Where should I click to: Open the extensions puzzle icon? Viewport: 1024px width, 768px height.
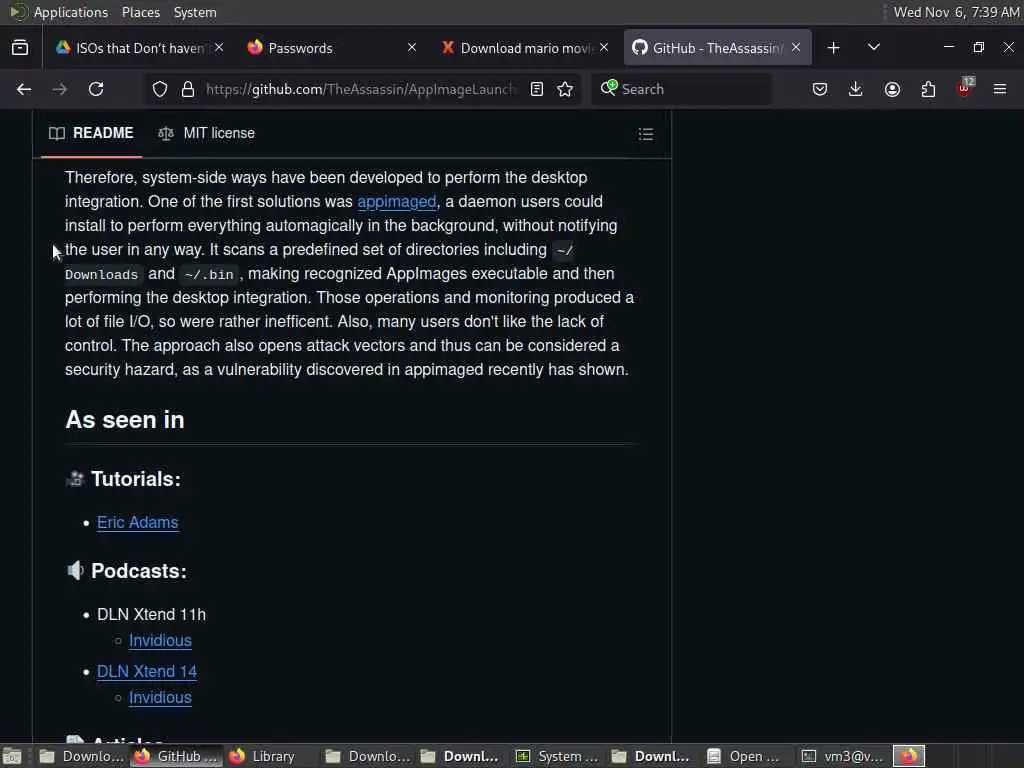[x=928, y=89]
